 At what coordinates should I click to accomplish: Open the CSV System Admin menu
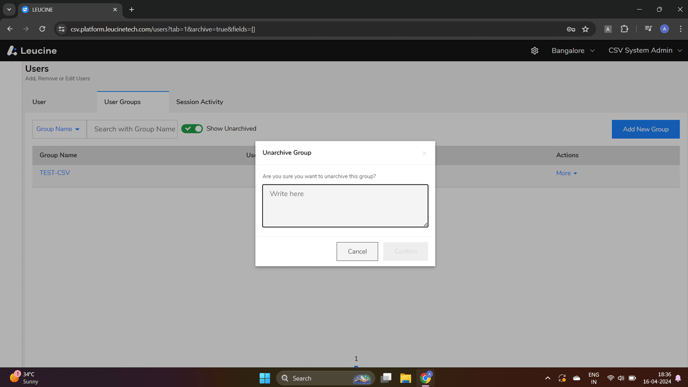tap(645, 50)
